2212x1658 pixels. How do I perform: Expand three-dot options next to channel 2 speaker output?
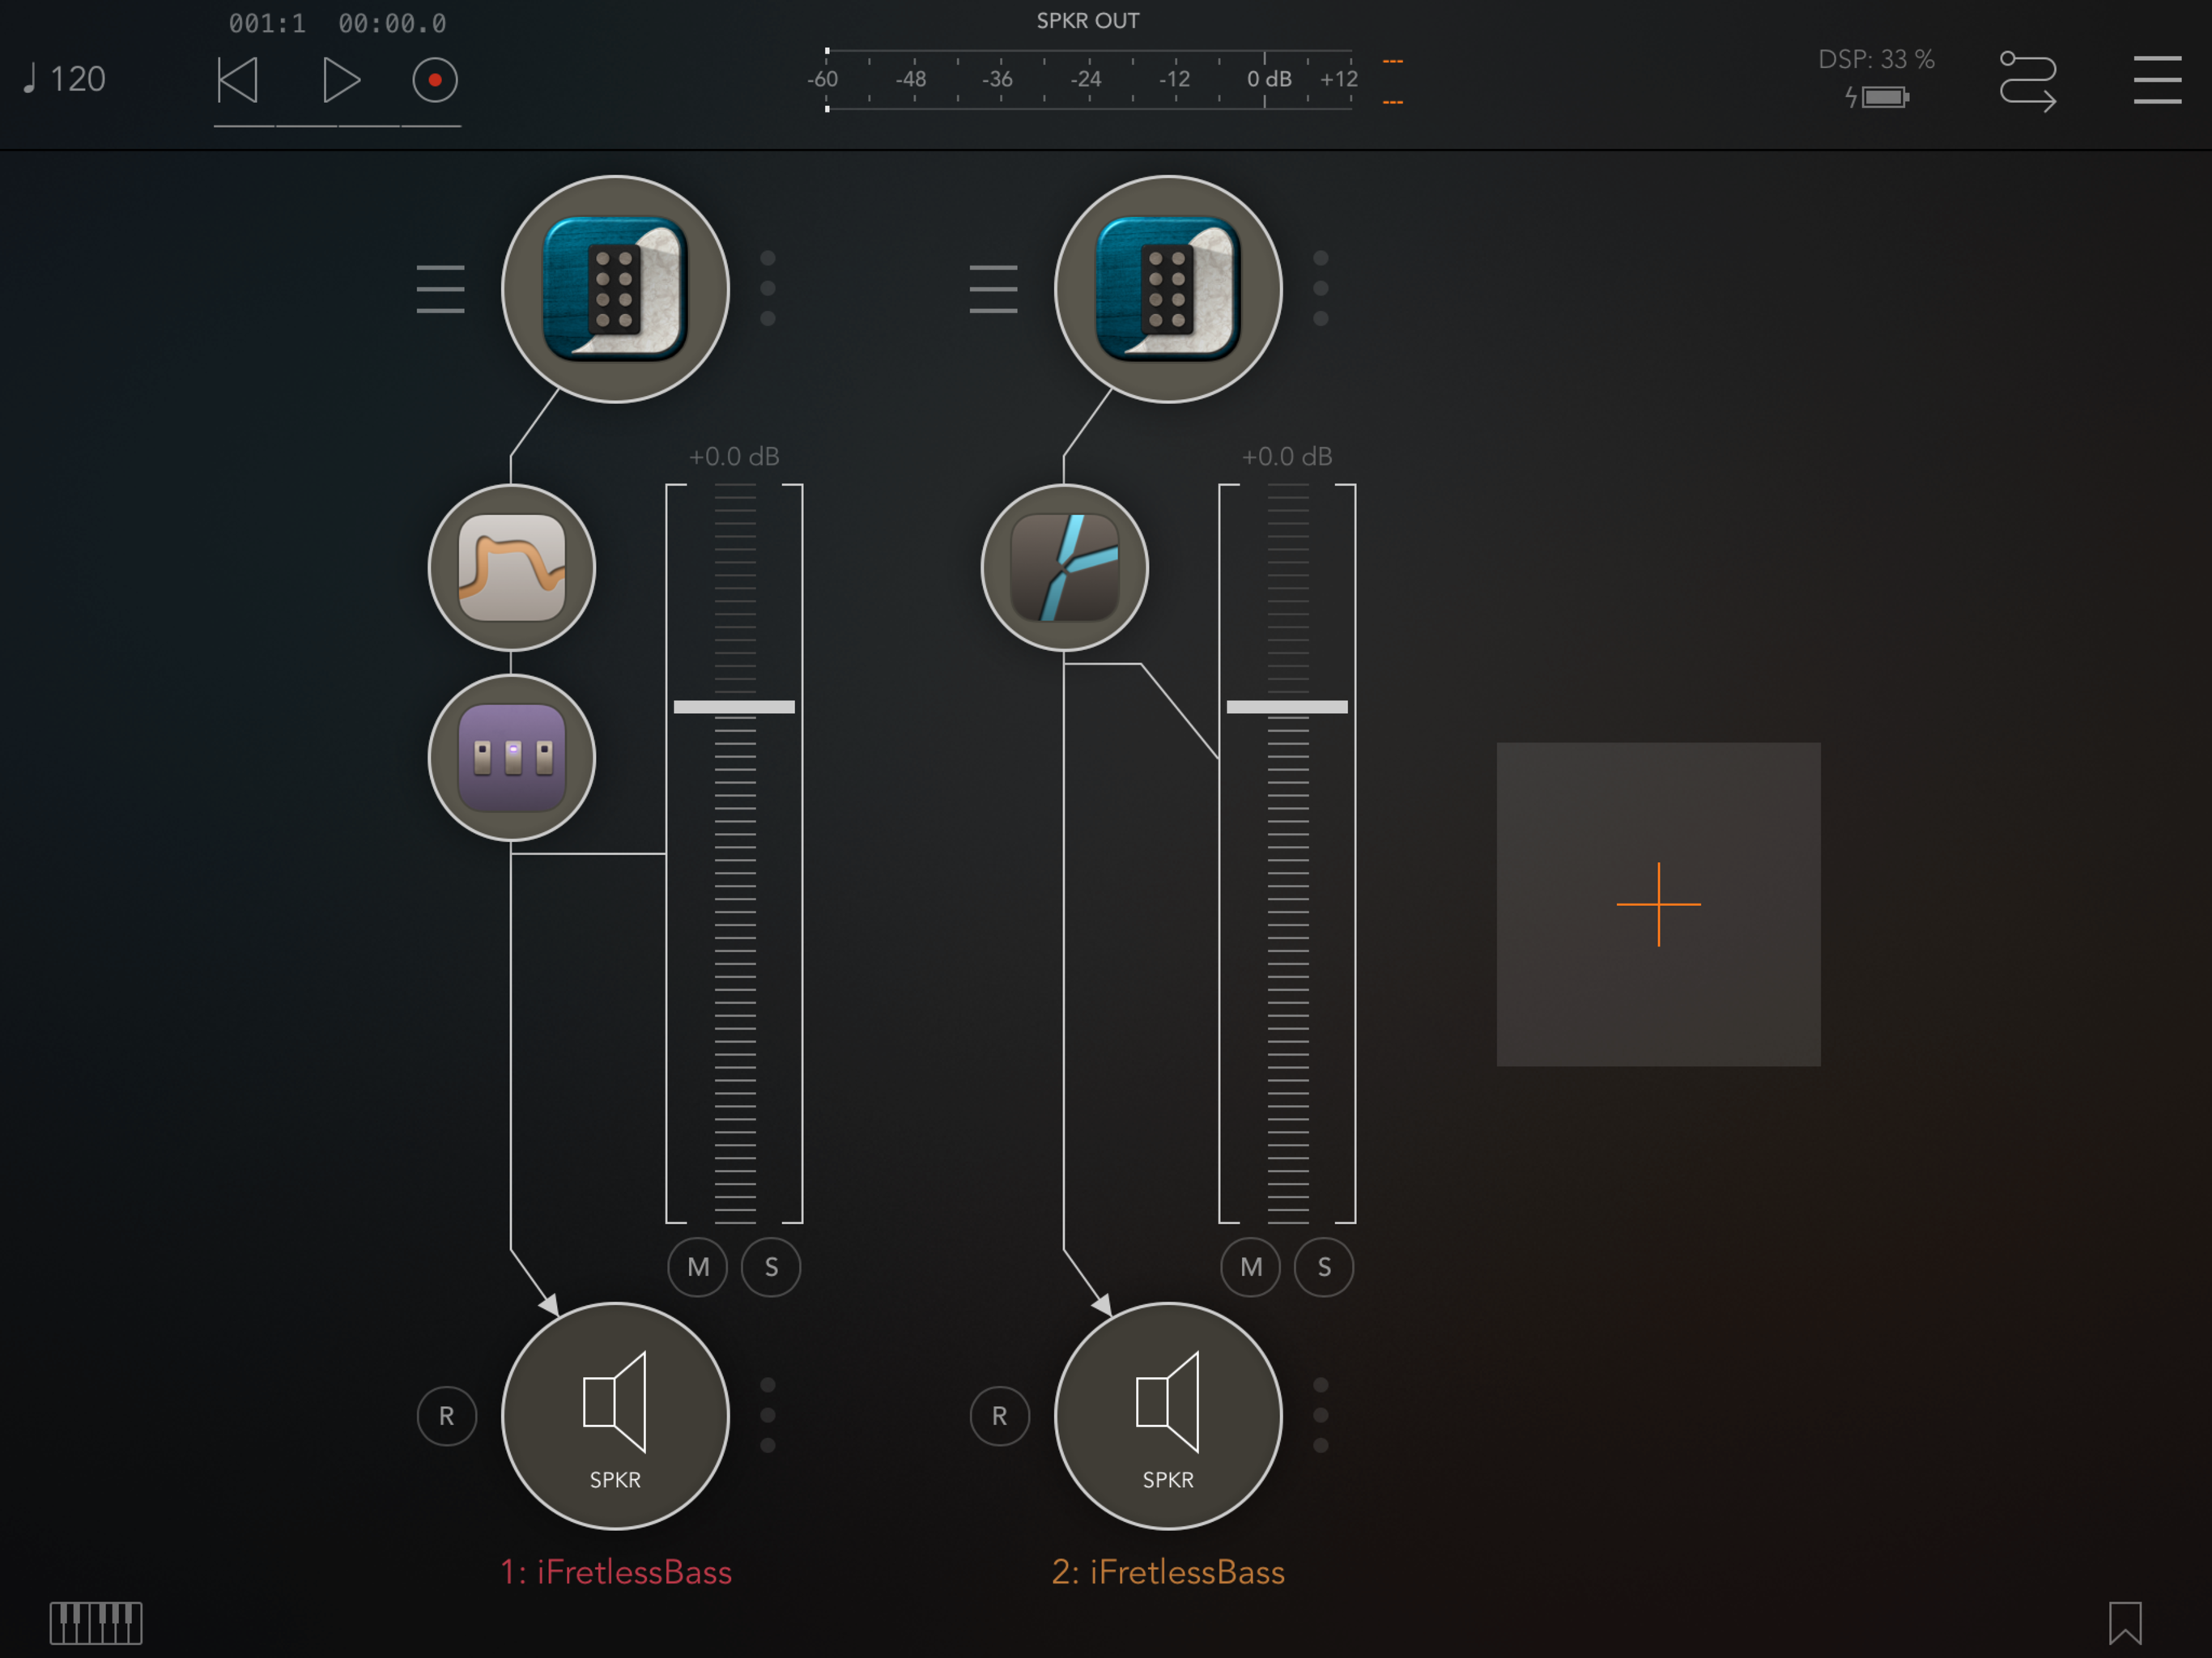point(1321,1415)
